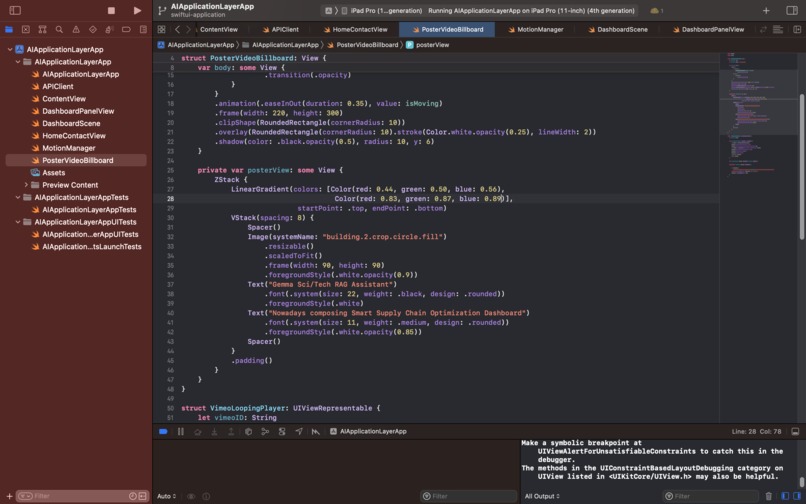Select the Project navigator folder icon

pyautogui.click(x=9, y=29)
